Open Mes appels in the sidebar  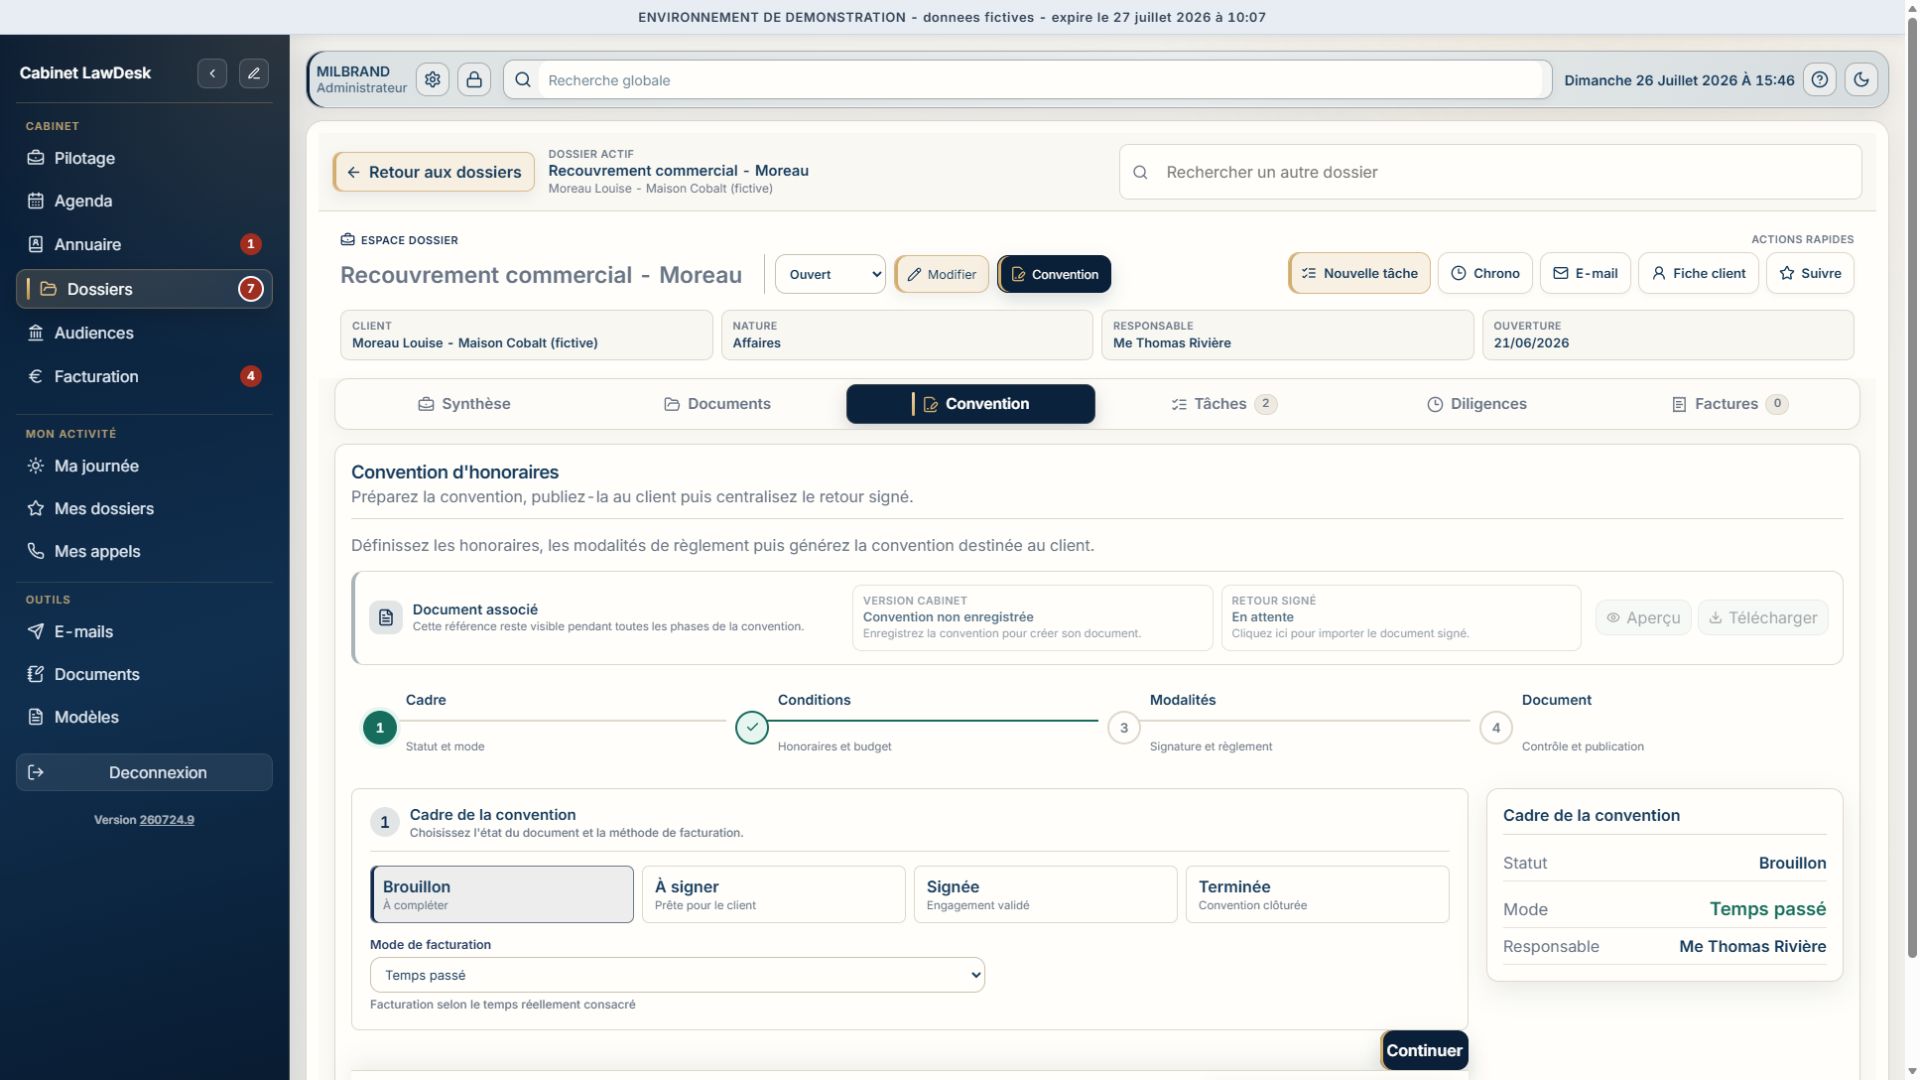click(x=144, y=551)
